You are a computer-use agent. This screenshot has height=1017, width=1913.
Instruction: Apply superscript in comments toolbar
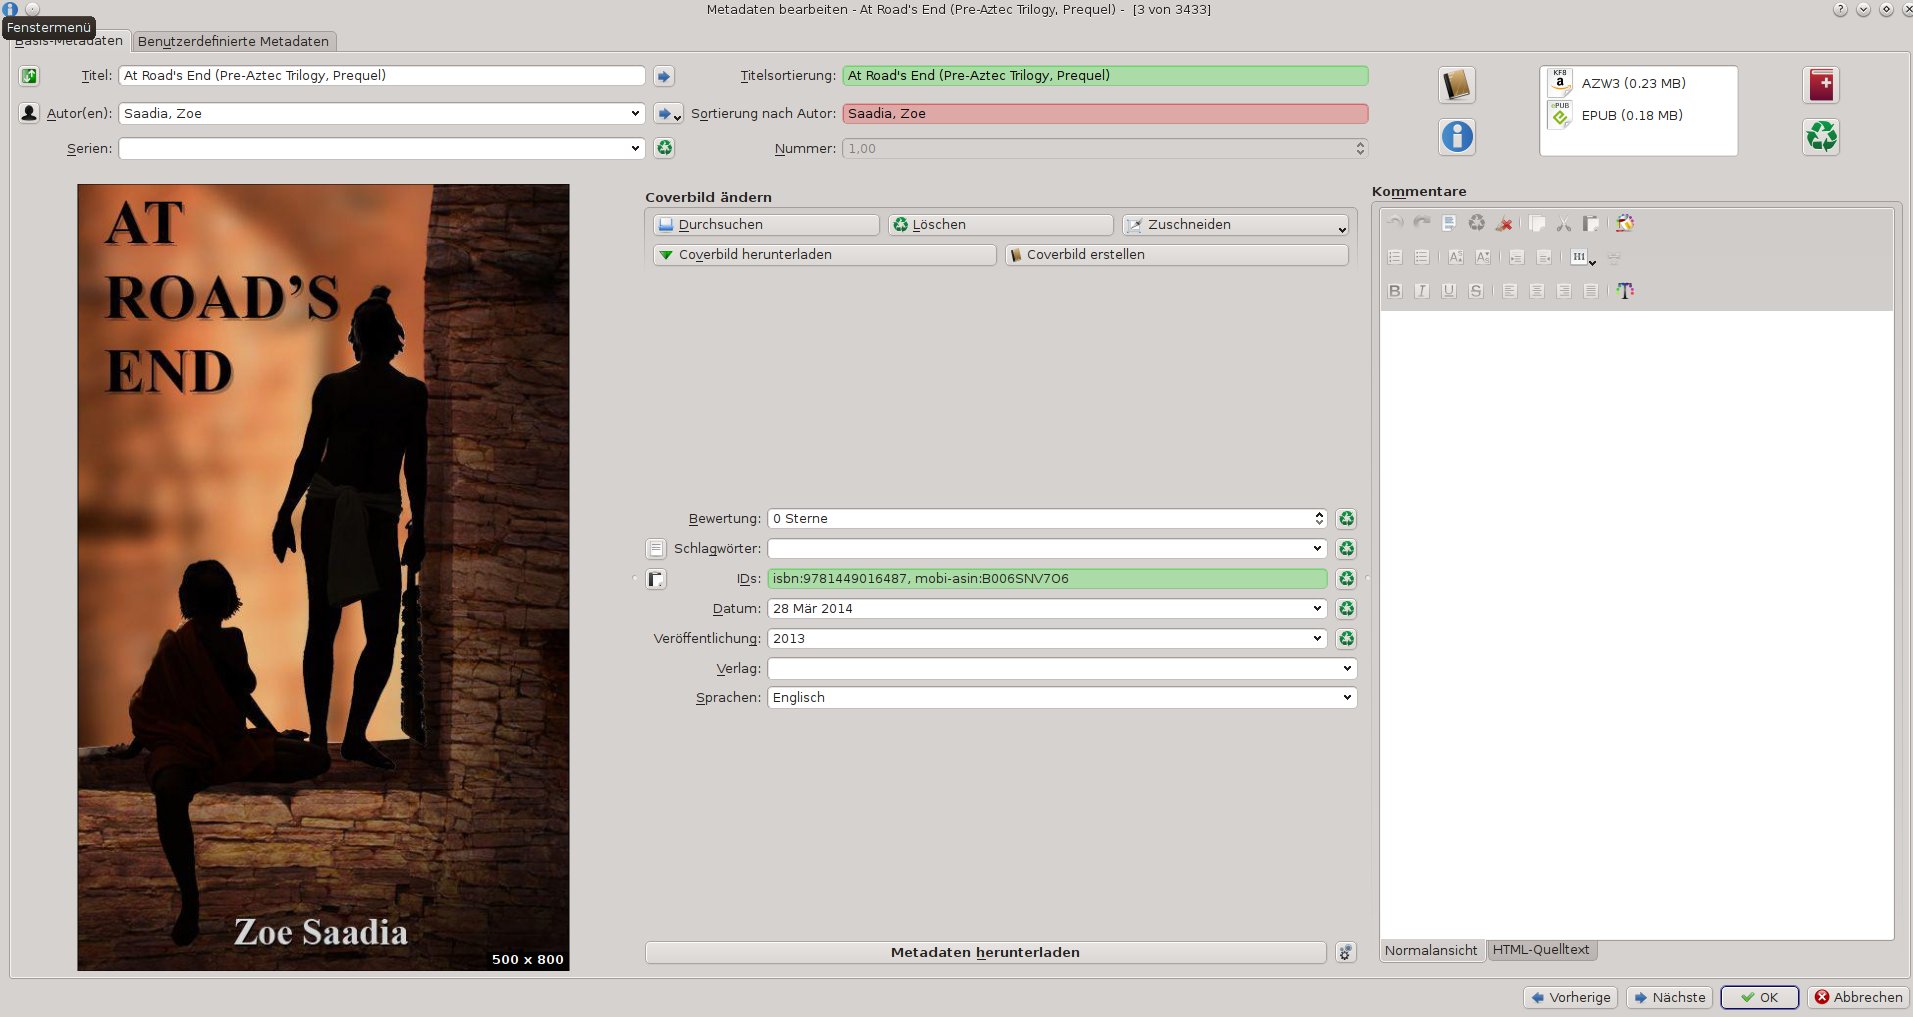pyautogui.click(x=1456, y=257)
